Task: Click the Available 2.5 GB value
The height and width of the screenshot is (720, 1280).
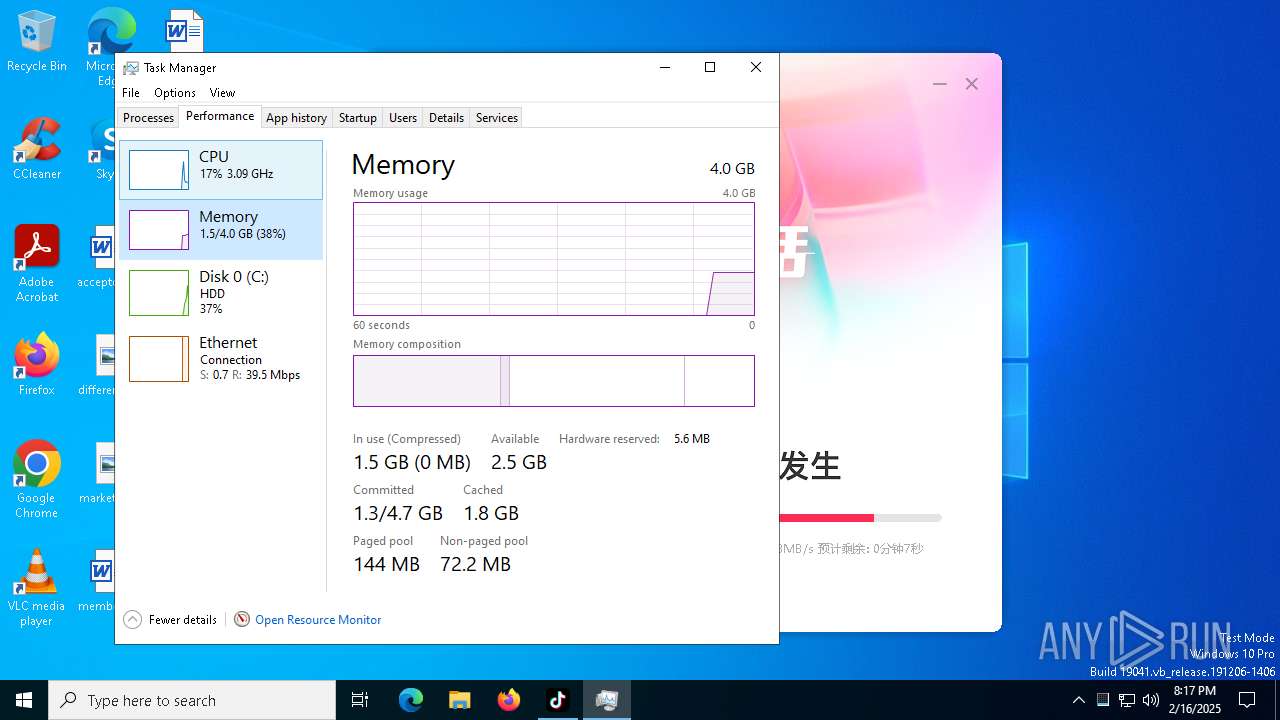Action: click(x=519, y=462)
